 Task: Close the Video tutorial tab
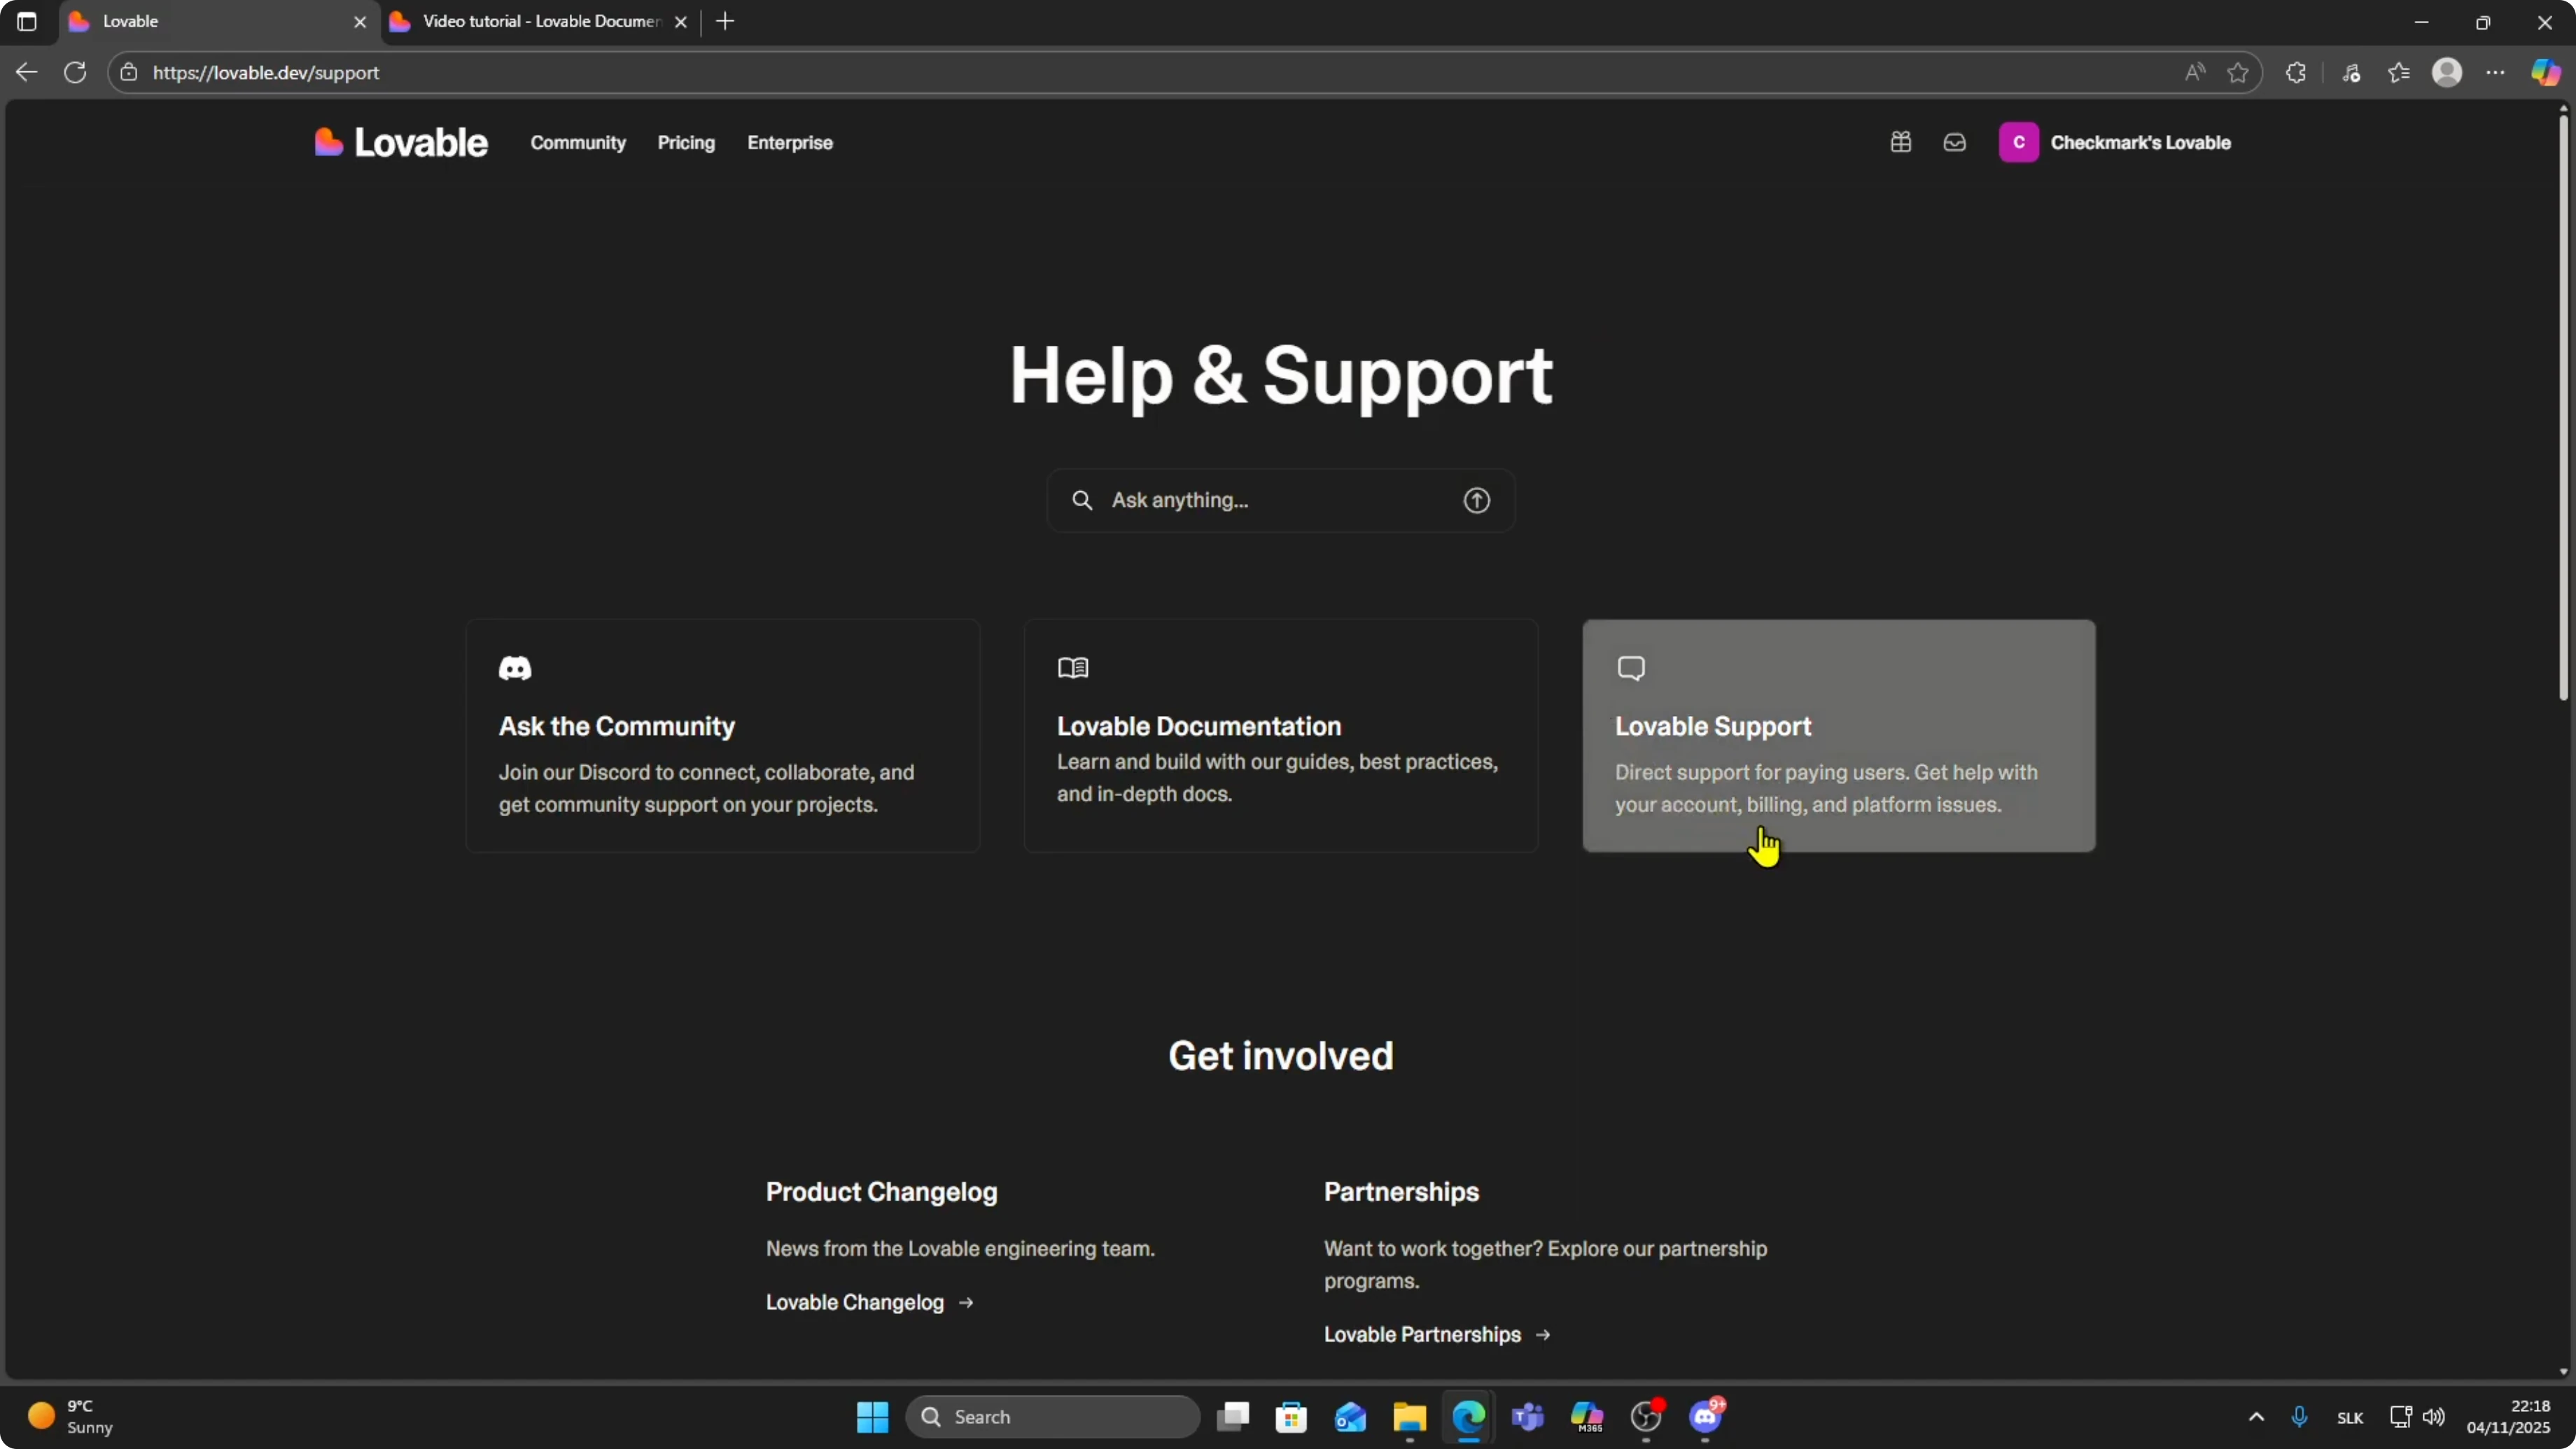(x=681, y=21)
